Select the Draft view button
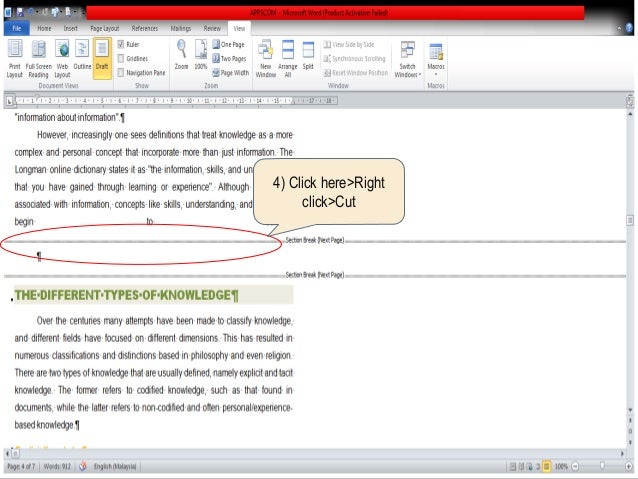The width and height of the screenshot is (638, 479). coord(102,57)
